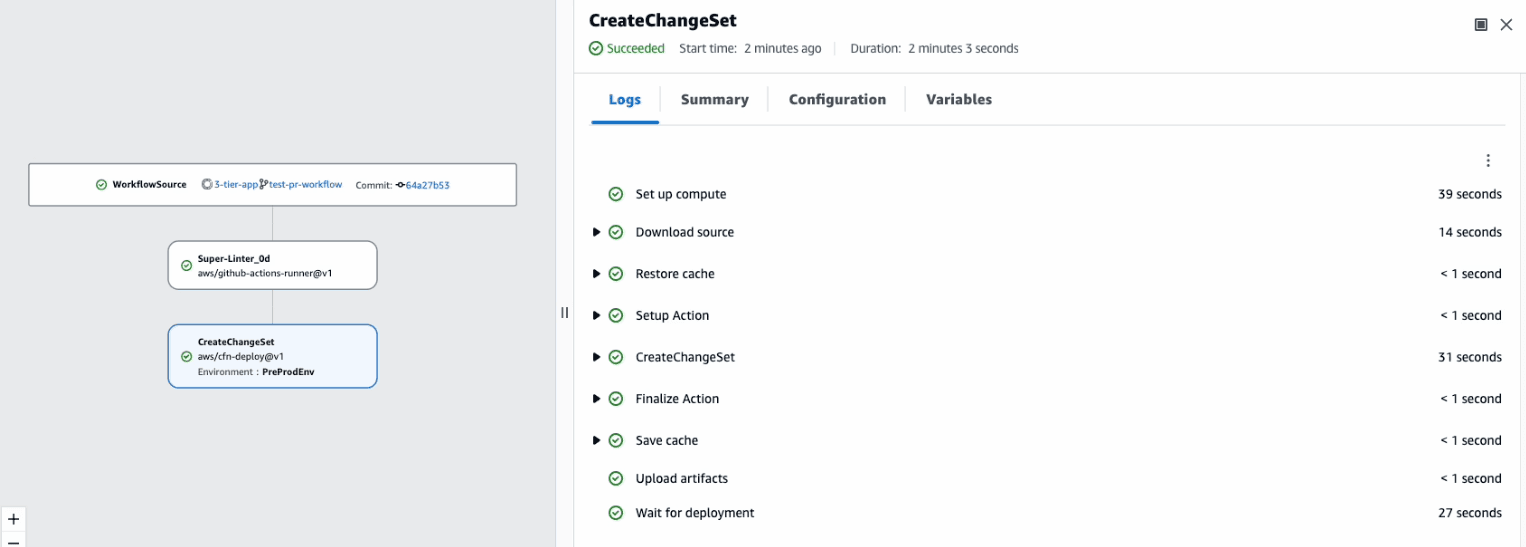Viewport: 1526px width, 547px height.
Task: Open the Summary tab
Action: tap(715, 100)
